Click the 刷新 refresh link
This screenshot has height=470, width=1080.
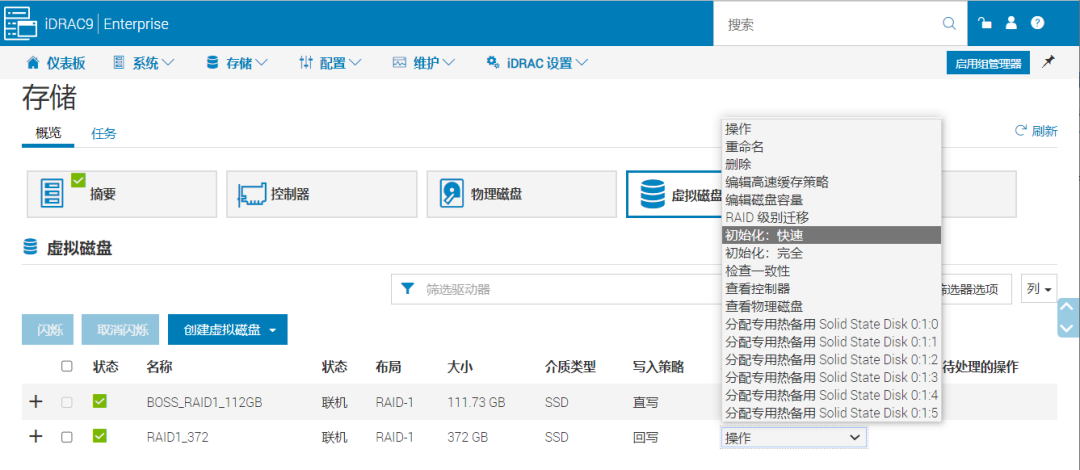click(1036, 131)
